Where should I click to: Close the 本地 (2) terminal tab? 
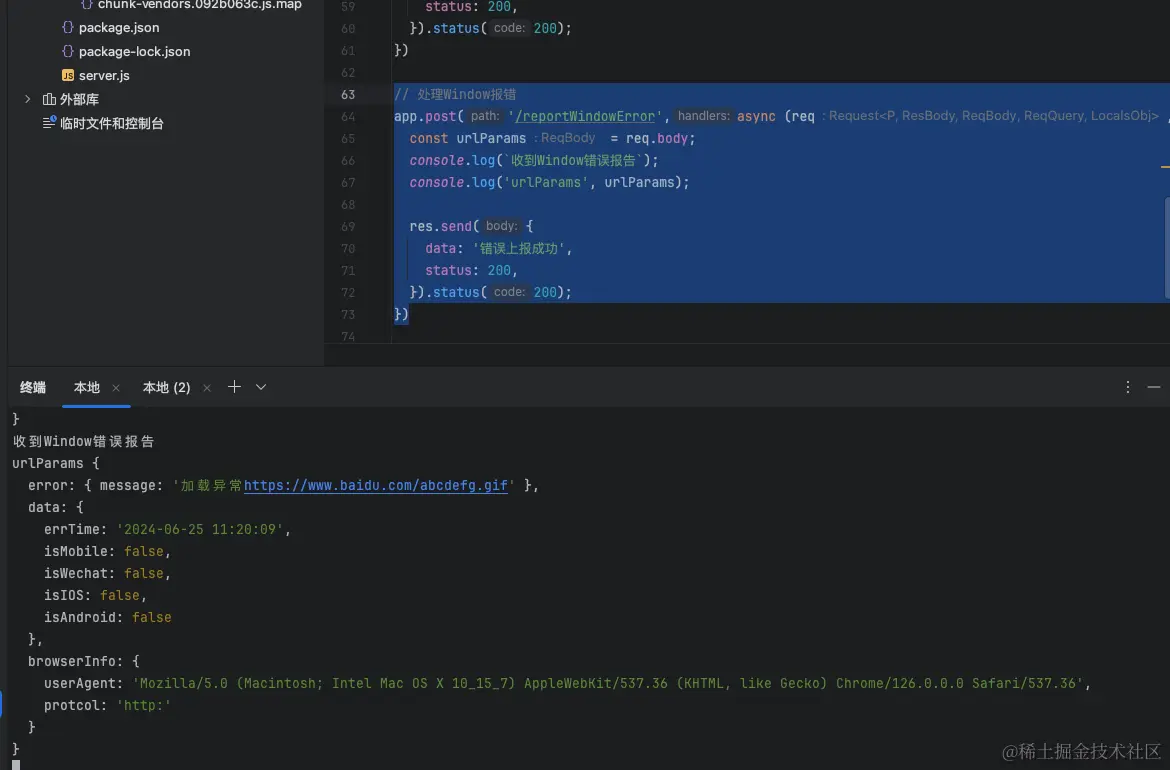[x=207, y=388]
